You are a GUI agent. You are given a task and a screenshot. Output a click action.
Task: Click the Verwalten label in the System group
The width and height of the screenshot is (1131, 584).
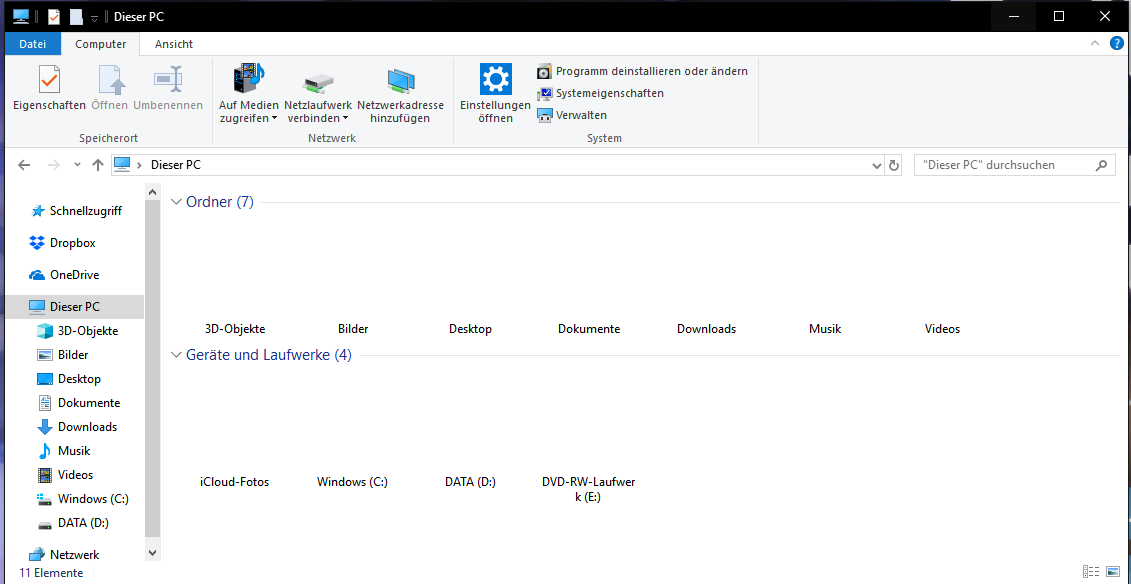pos(581,115)
